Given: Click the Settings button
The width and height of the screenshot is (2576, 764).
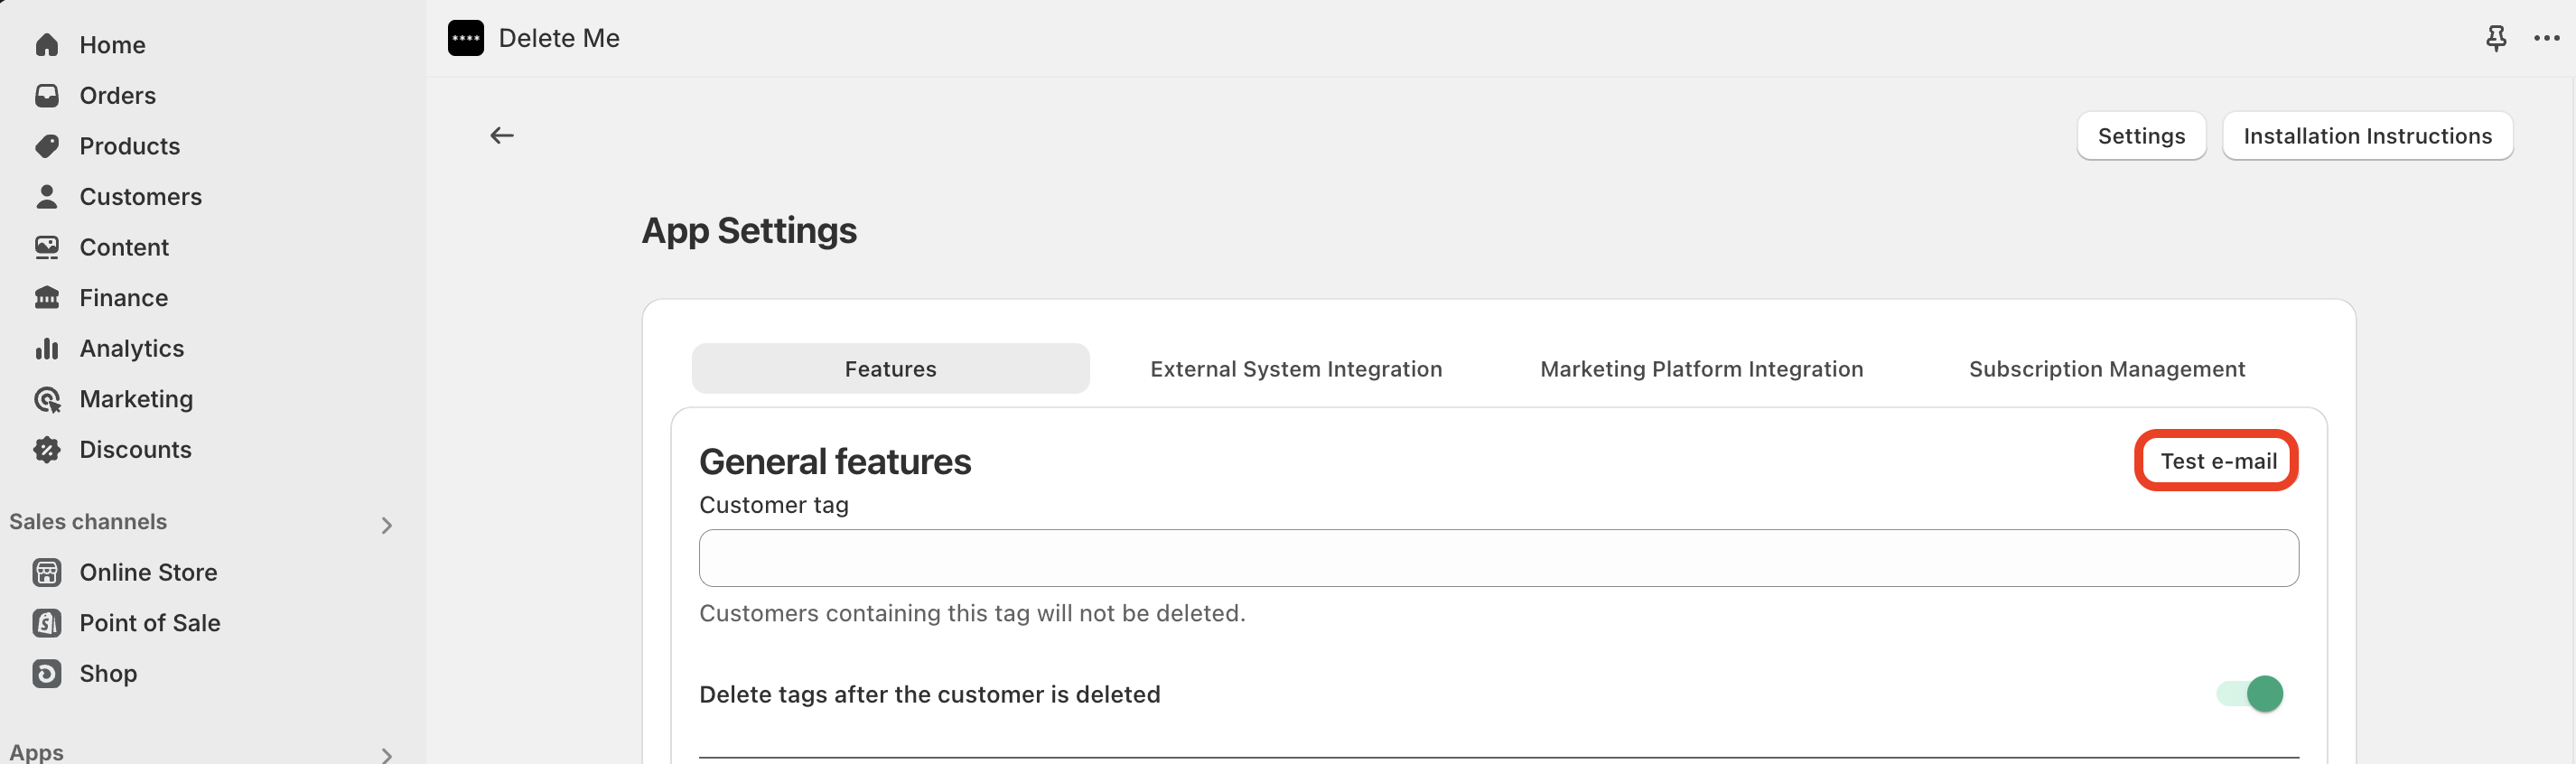Looking at the screenshot, I should 2141,136.
